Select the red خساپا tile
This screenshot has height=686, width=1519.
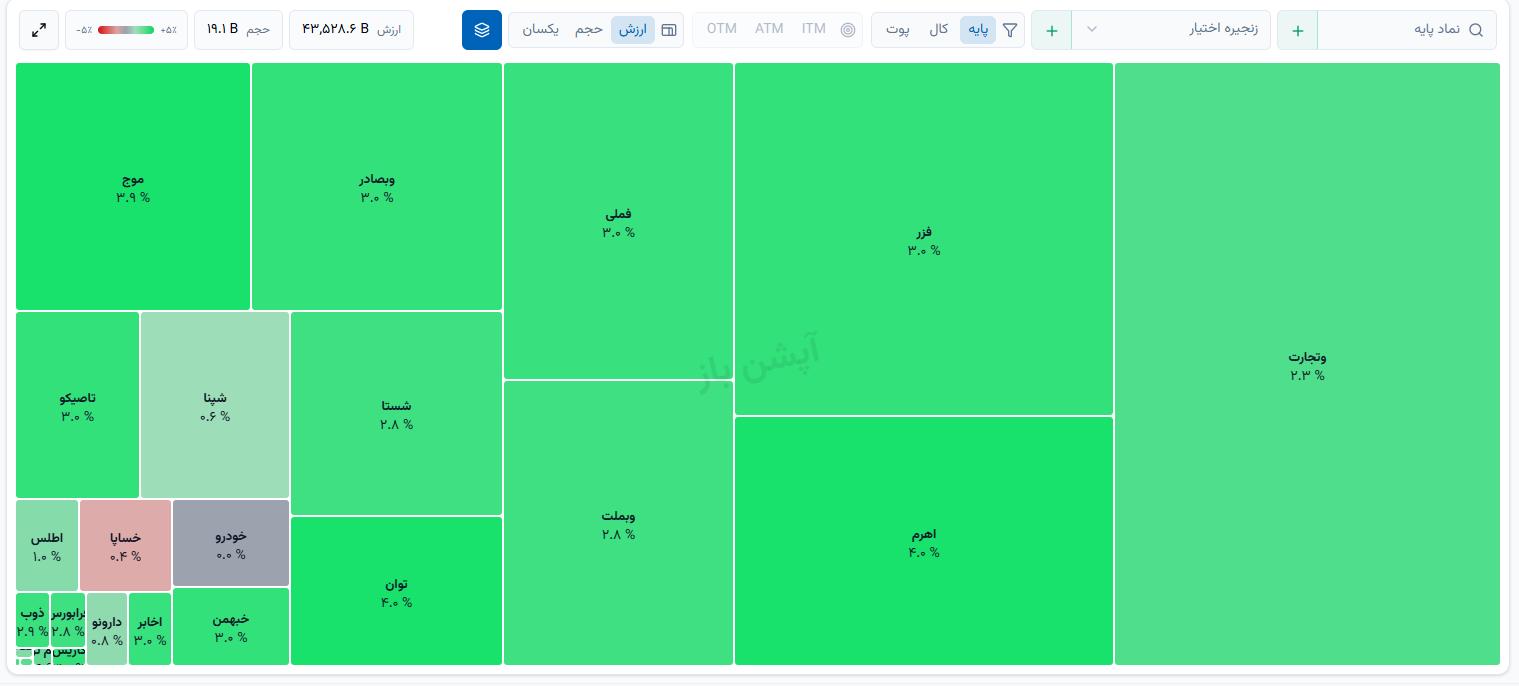click(x=126, y=545)
